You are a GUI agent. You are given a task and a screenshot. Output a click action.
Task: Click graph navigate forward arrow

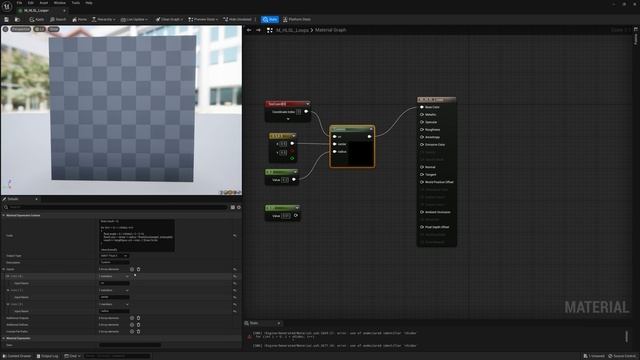pos(258,30)
